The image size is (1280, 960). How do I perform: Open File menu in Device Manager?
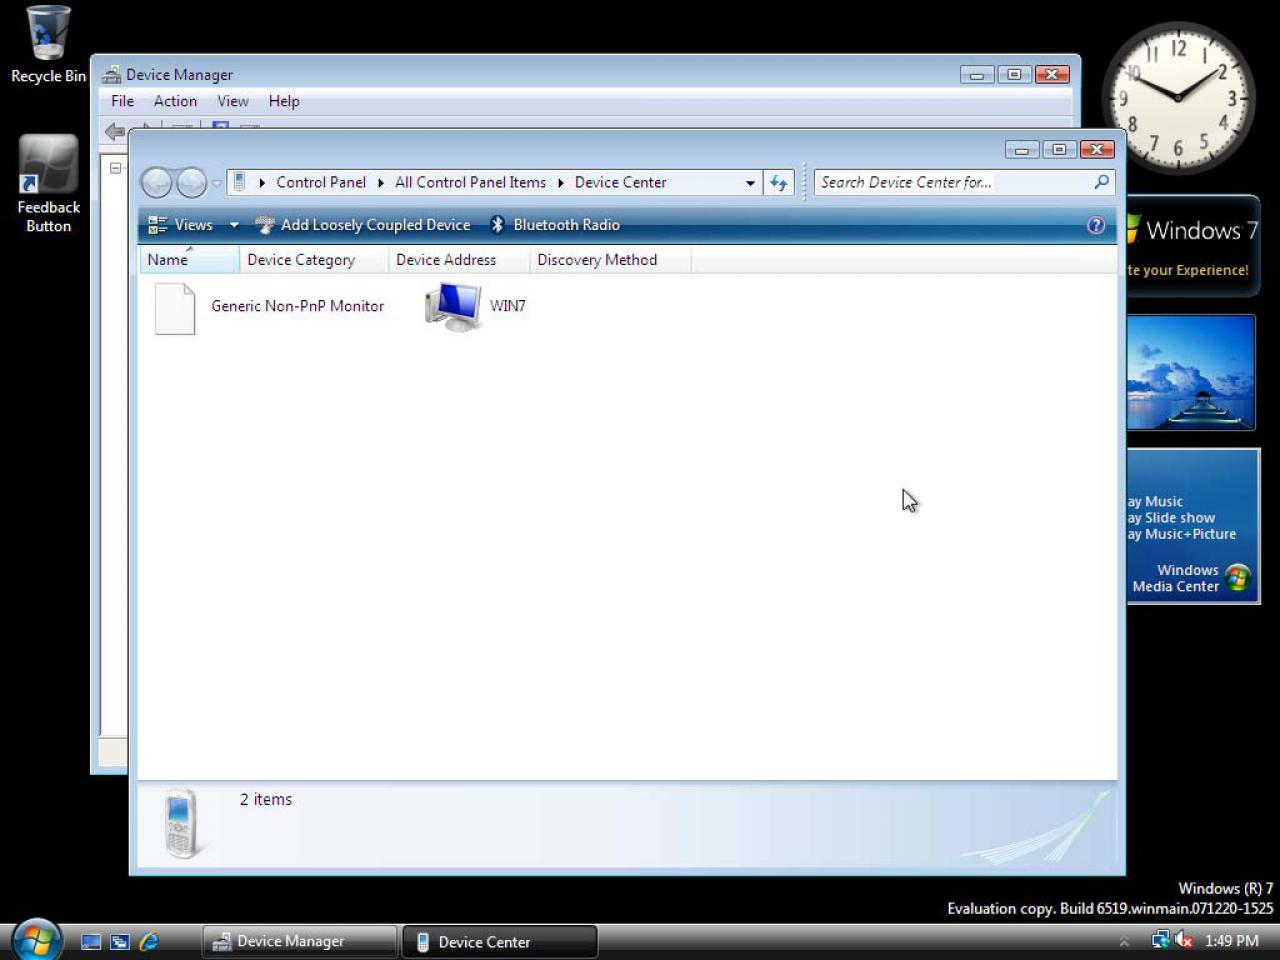coord(122,101)
